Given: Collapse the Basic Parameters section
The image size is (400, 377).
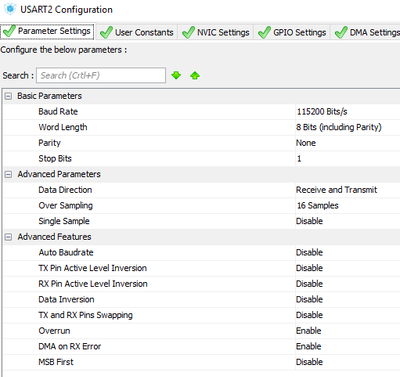Looking at the screenshot, I should [9, 96].
